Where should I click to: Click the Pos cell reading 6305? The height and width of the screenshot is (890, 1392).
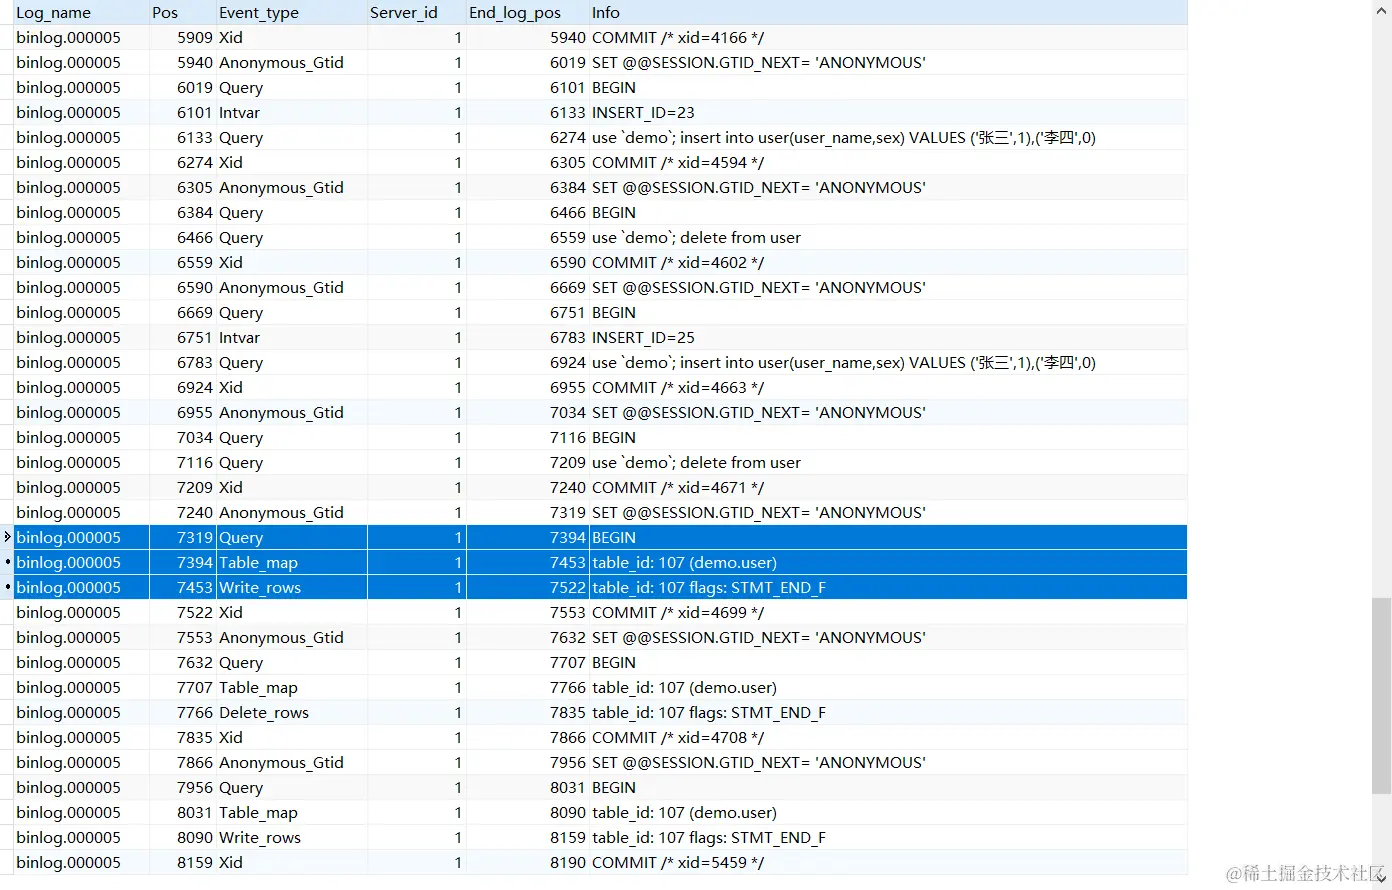pyautogui.click(x=183, y=188)
